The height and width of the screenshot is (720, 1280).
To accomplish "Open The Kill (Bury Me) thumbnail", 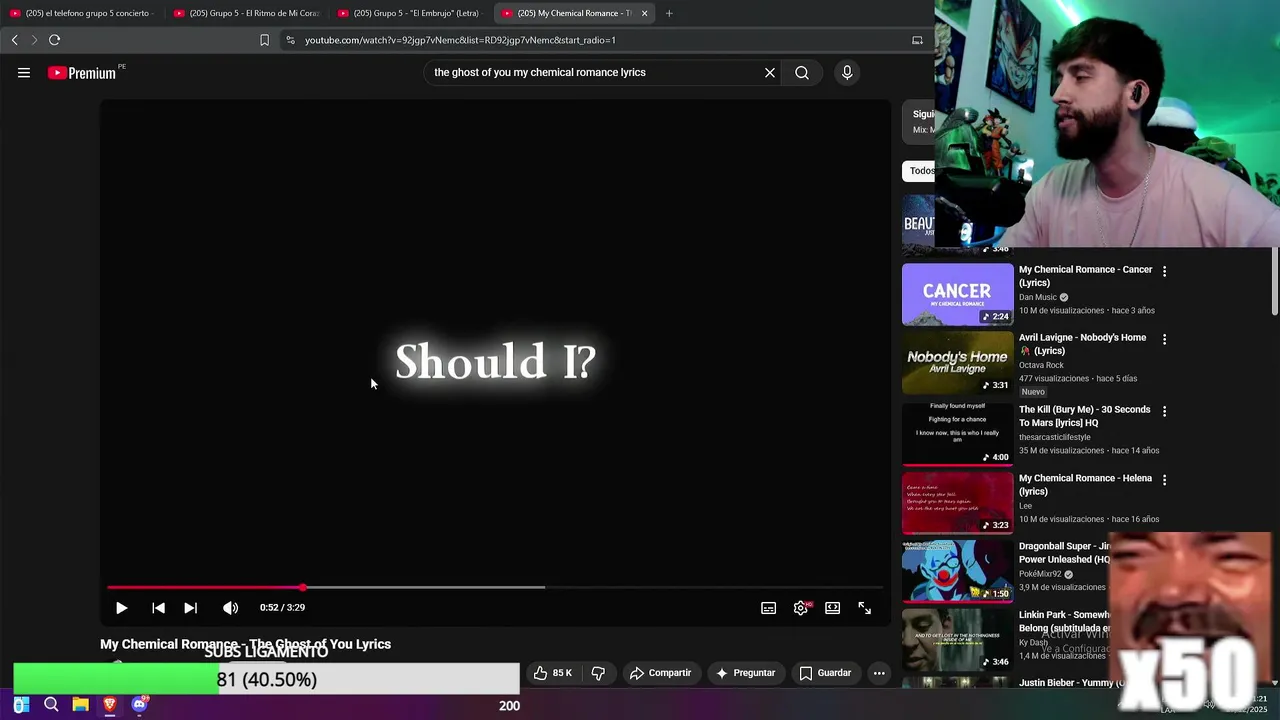I will pos(957,434).
